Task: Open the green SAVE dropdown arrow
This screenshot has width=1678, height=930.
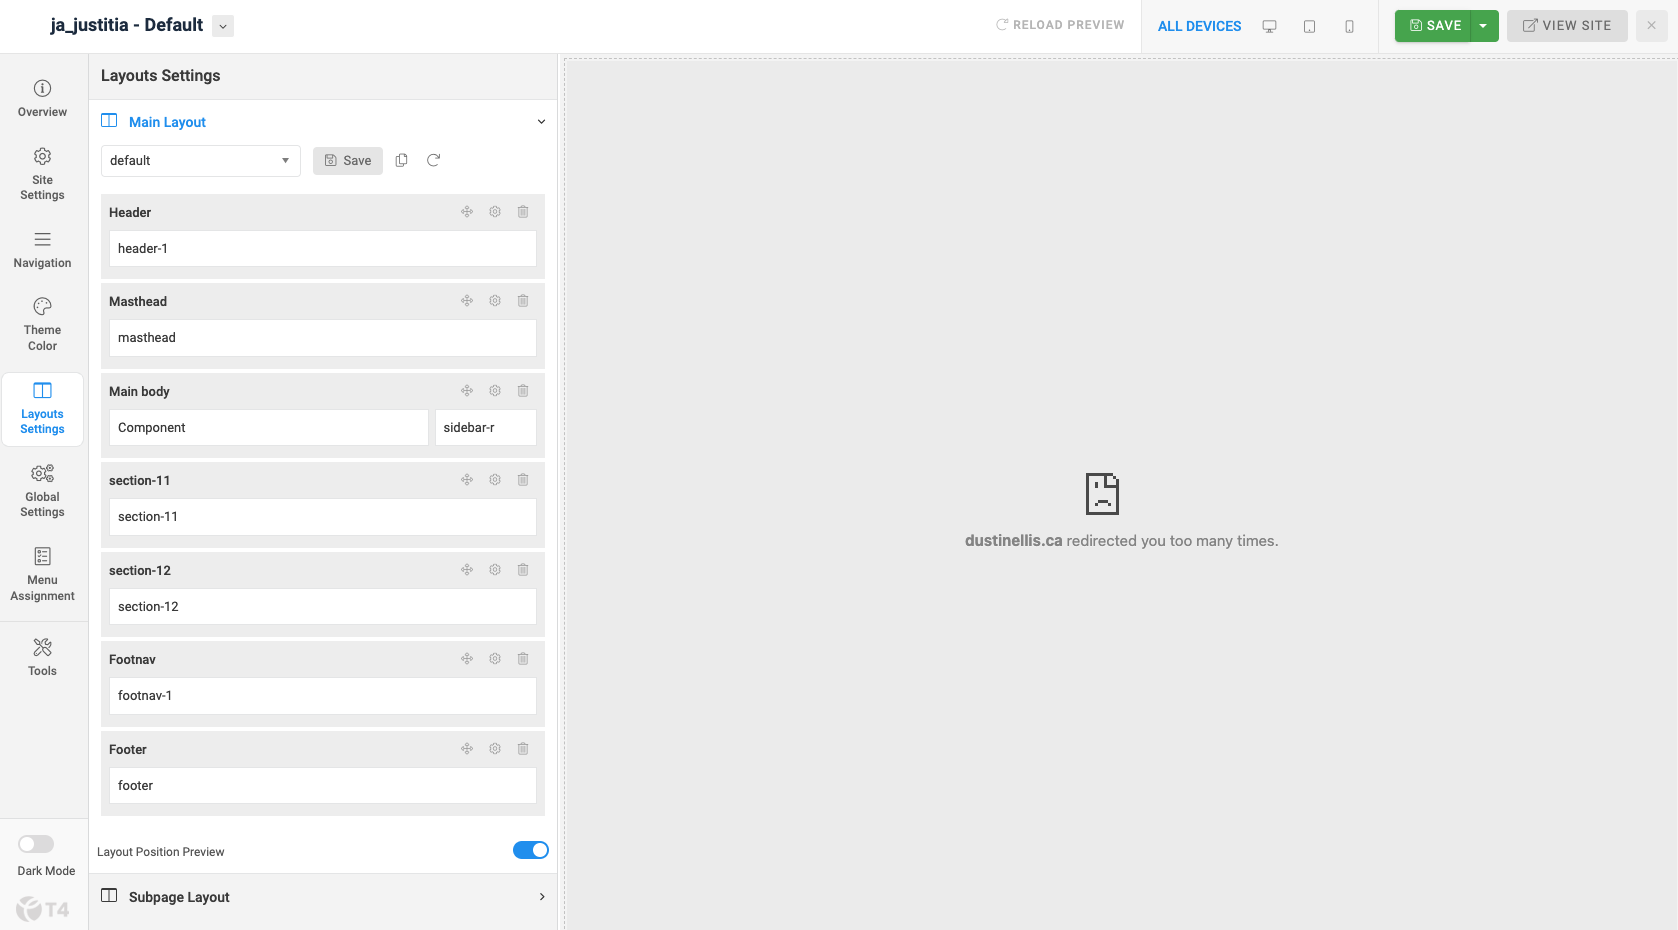Action: tap(1484, 26)
